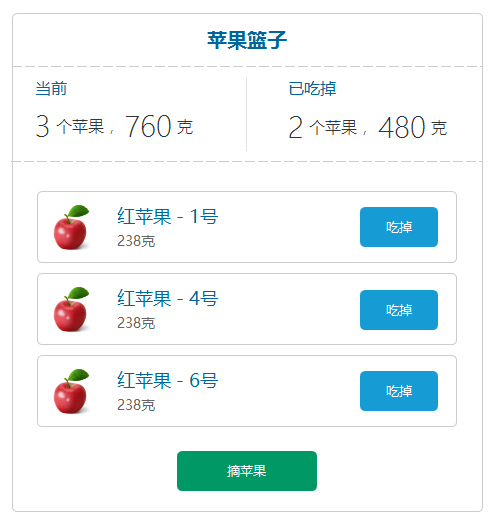
Task: Select the 红苹果 - 1号 title text
Action: pyautogui.click(x=167, y=216)
